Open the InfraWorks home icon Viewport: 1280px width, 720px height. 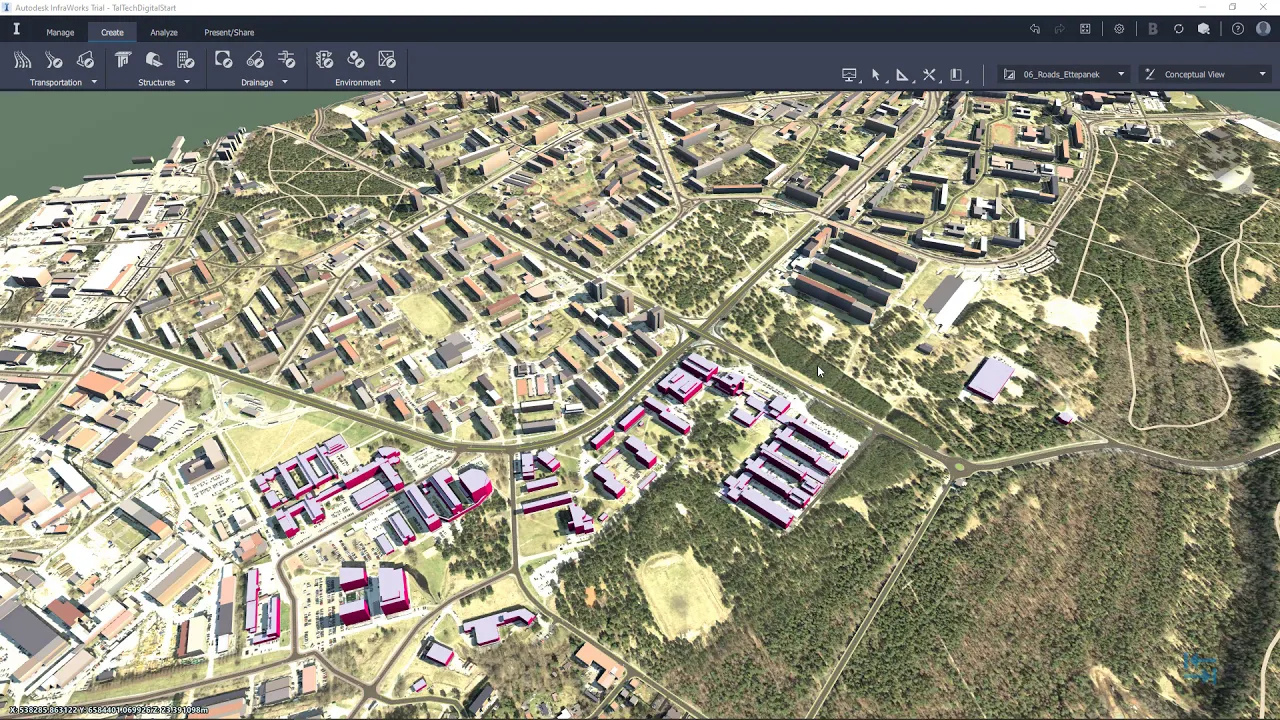(x=16, y=30)
